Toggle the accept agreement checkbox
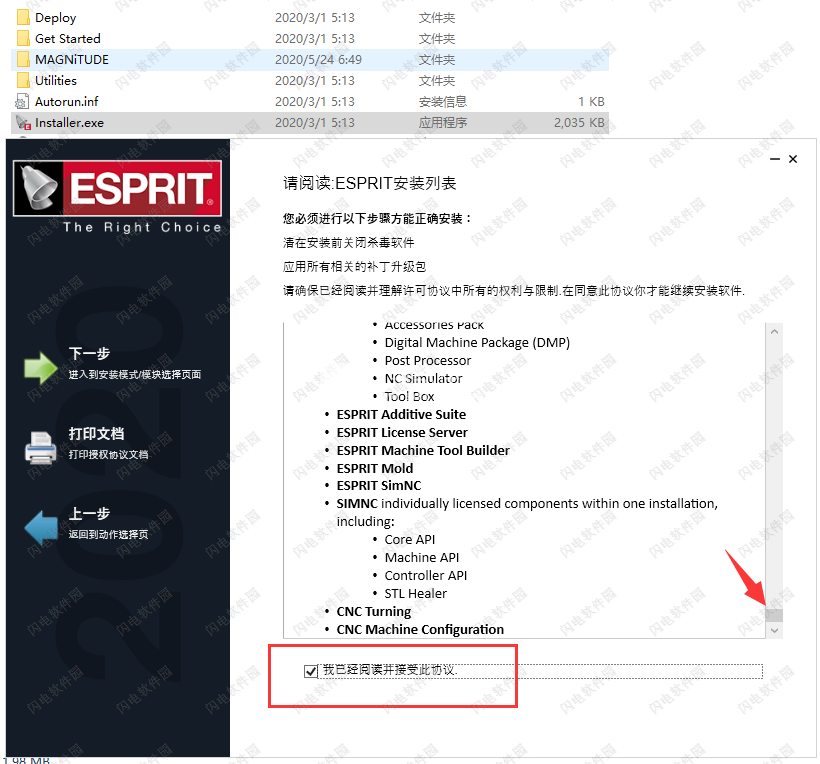The image size is (820, 764). pyautogui.click(x=311, y=671)
